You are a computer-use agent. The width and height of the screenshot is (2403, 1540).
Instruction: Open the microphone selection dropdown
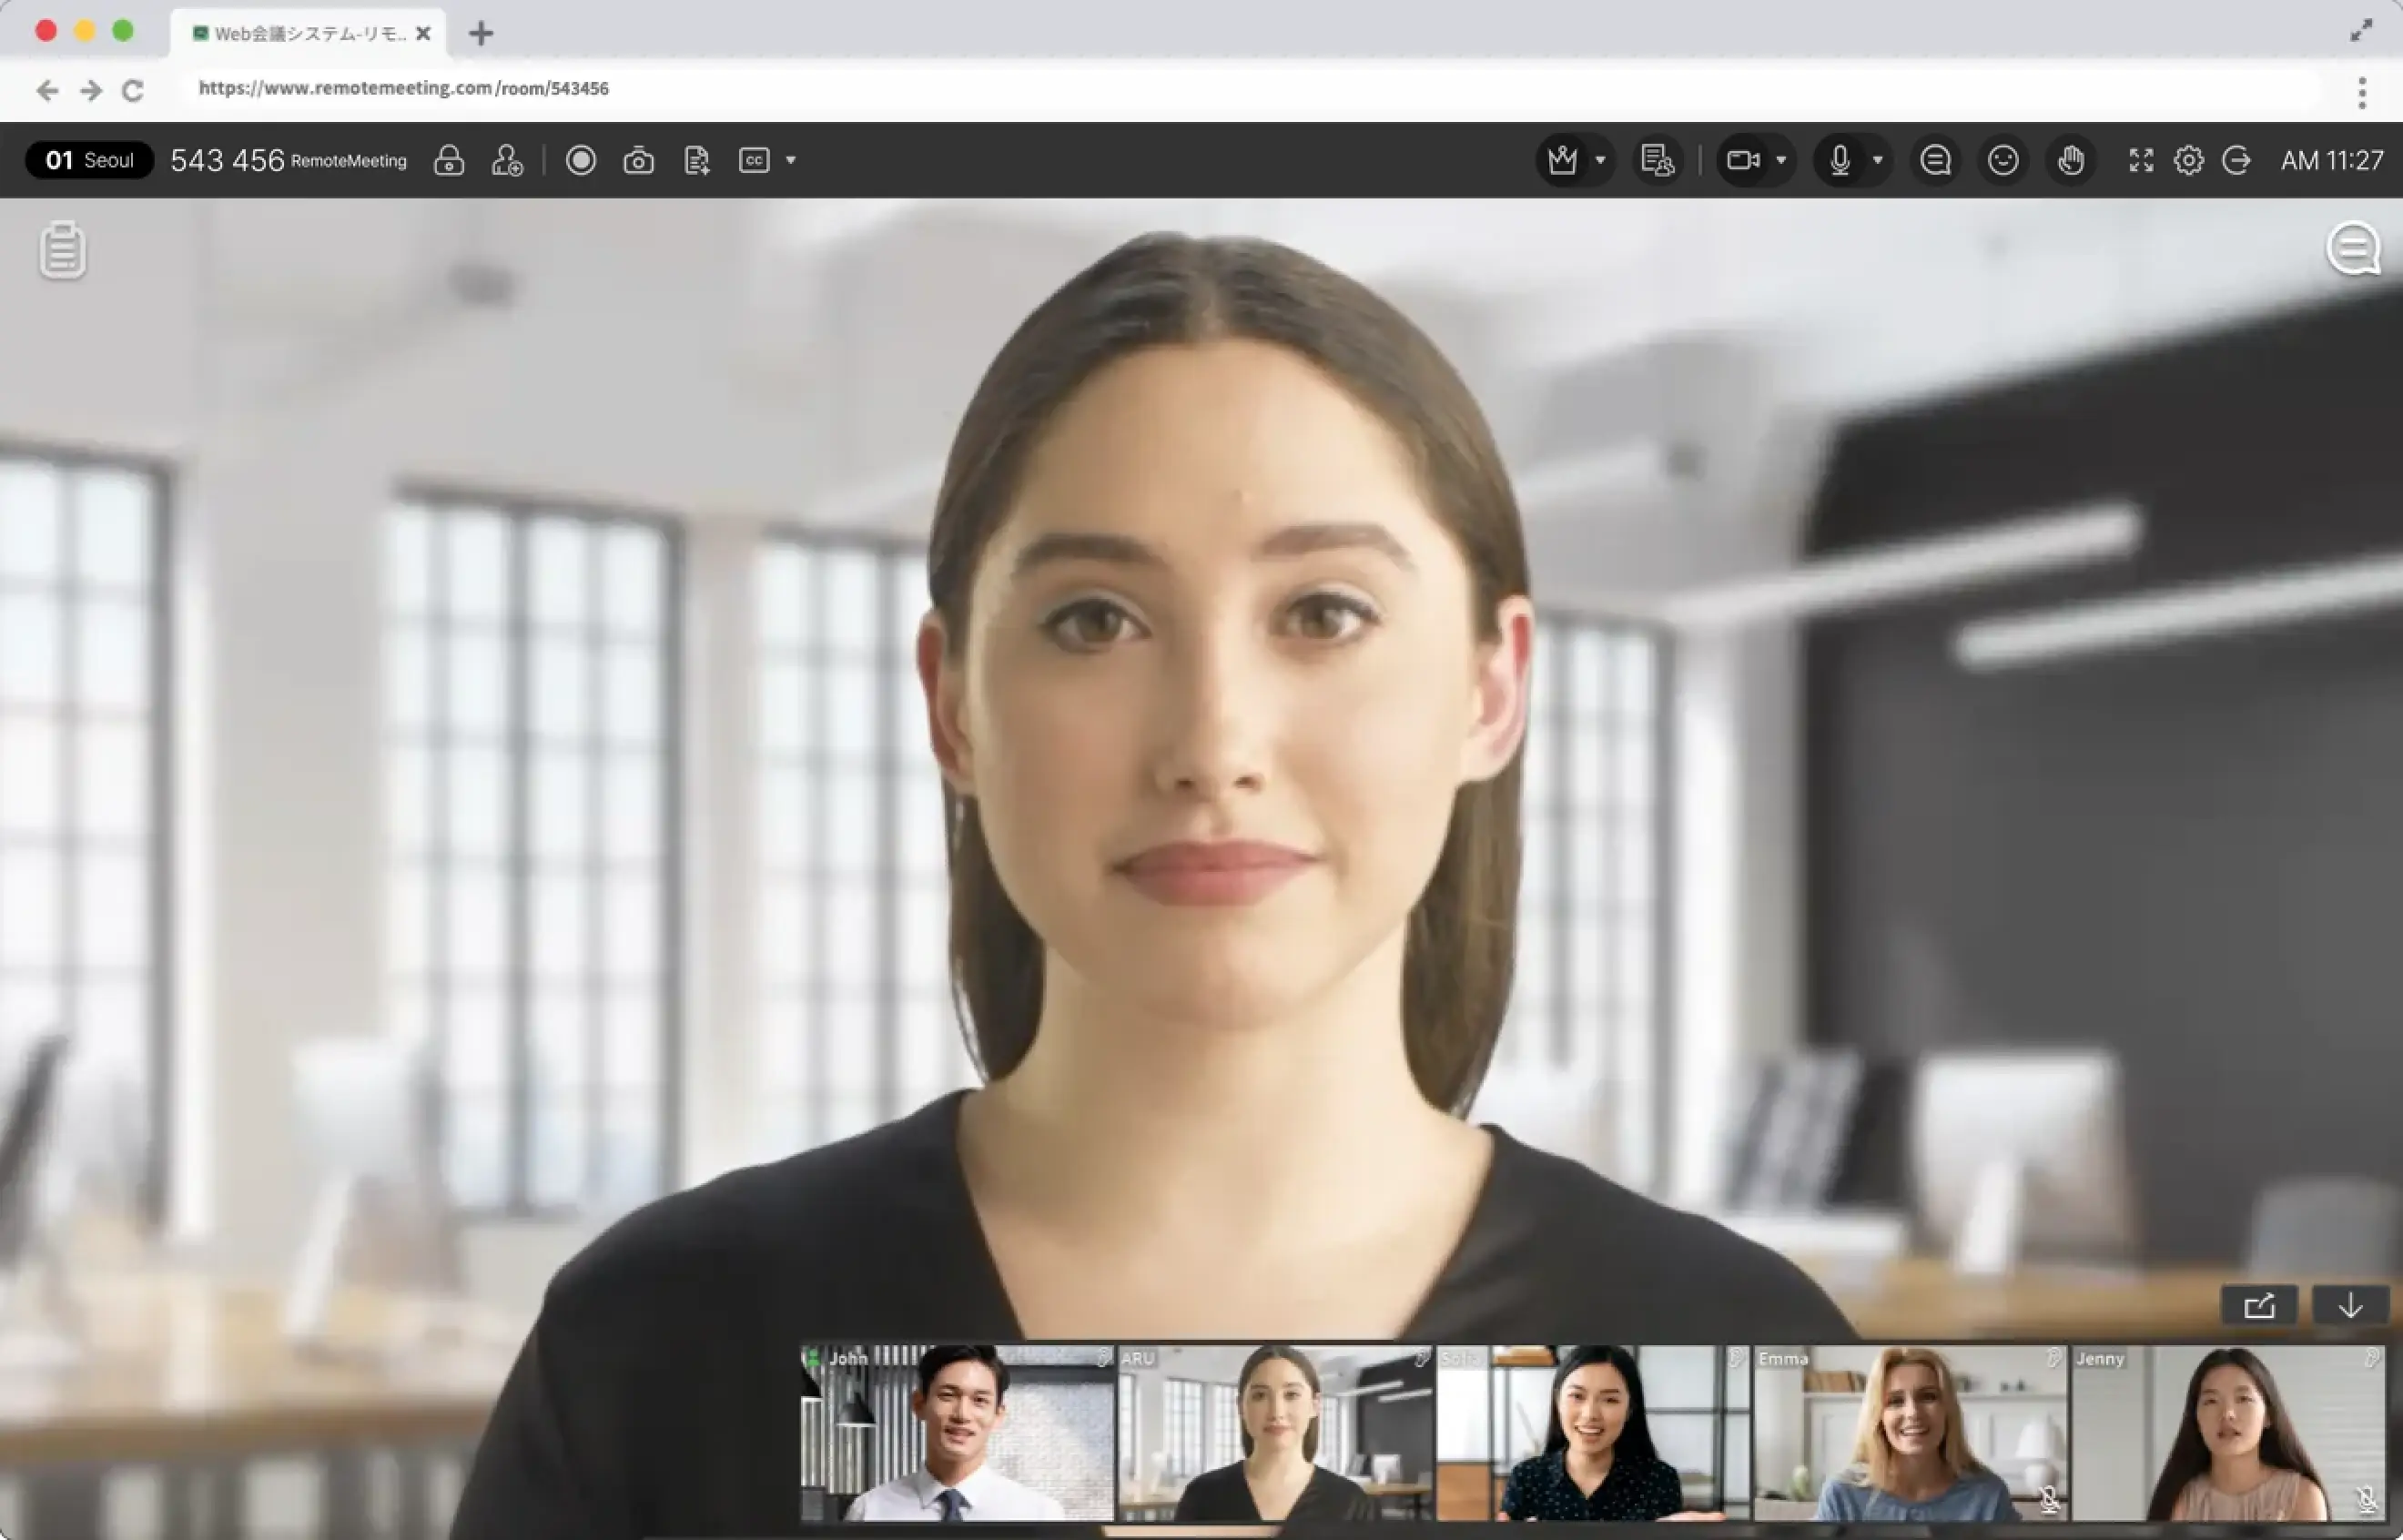coord(1877,160)
